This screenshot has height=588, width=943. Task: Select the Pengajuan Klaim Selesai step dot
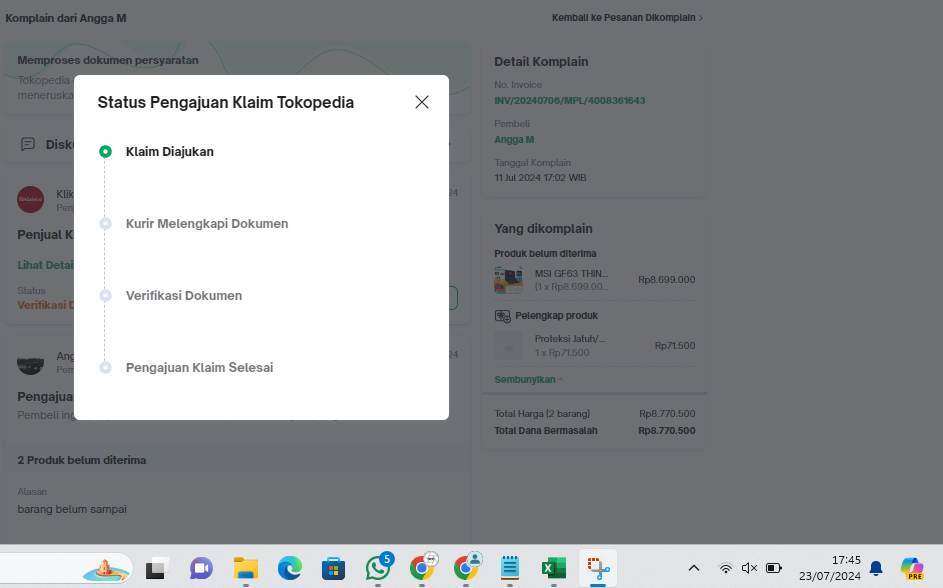pos(105,367)
